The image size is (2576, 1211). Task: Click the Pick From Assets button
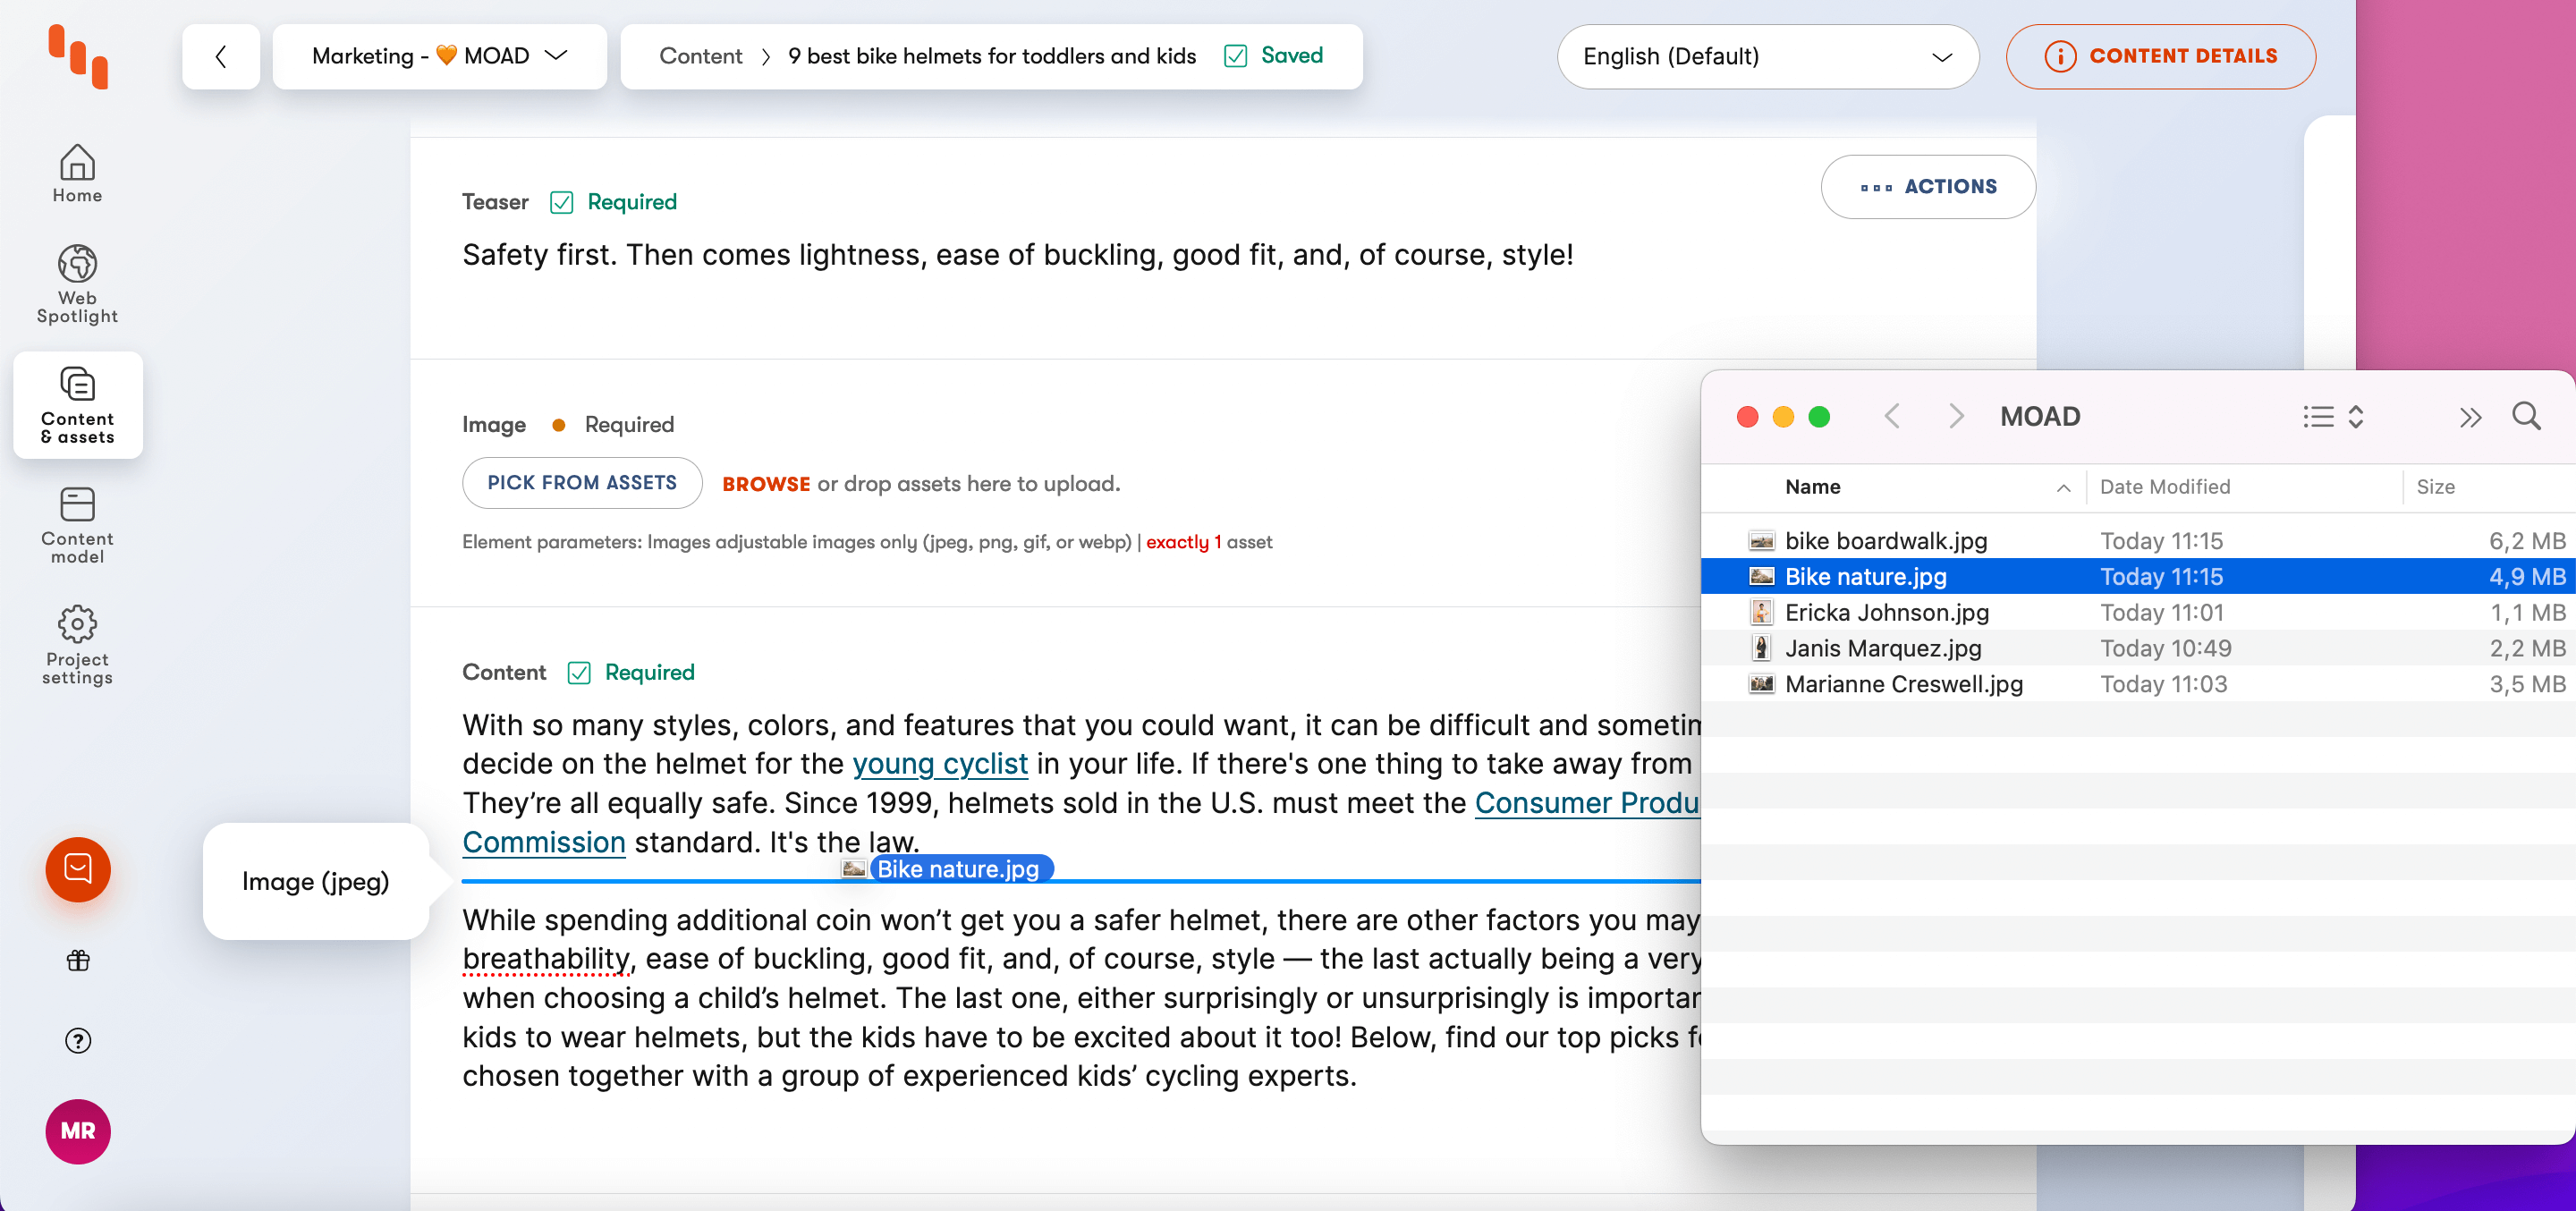coord(582,483)
